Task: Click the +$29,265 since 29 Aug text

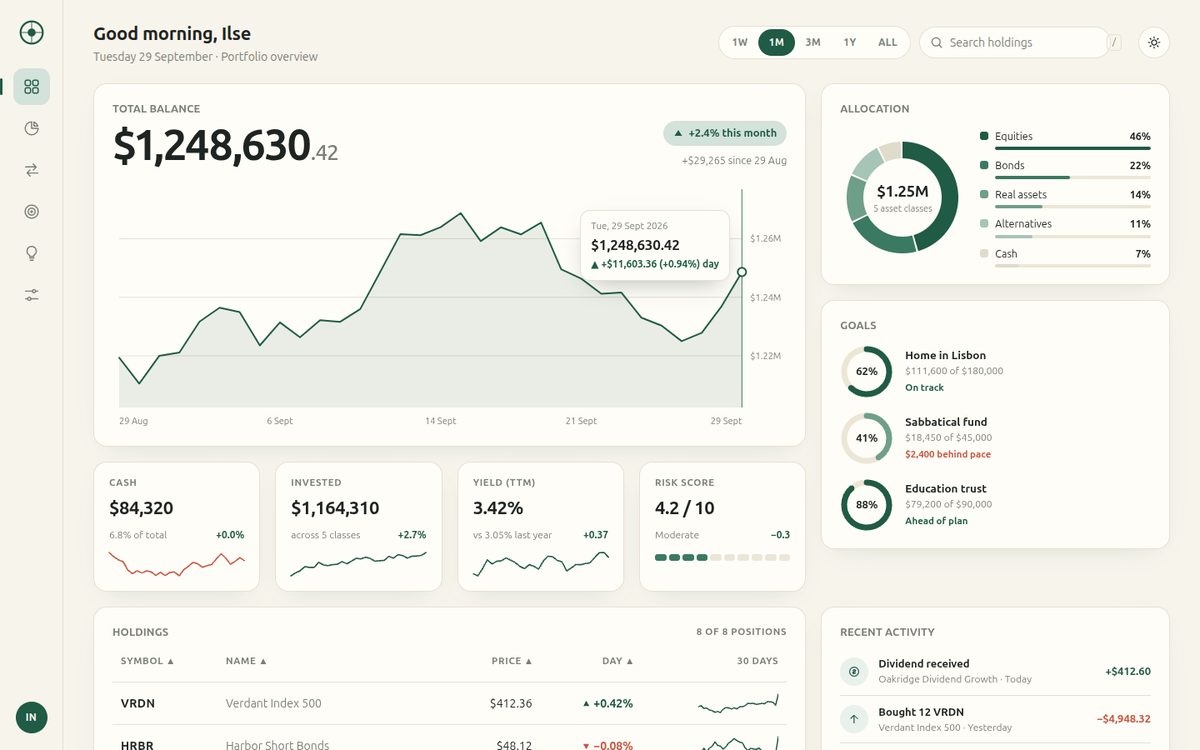Action: click(734, 161)
